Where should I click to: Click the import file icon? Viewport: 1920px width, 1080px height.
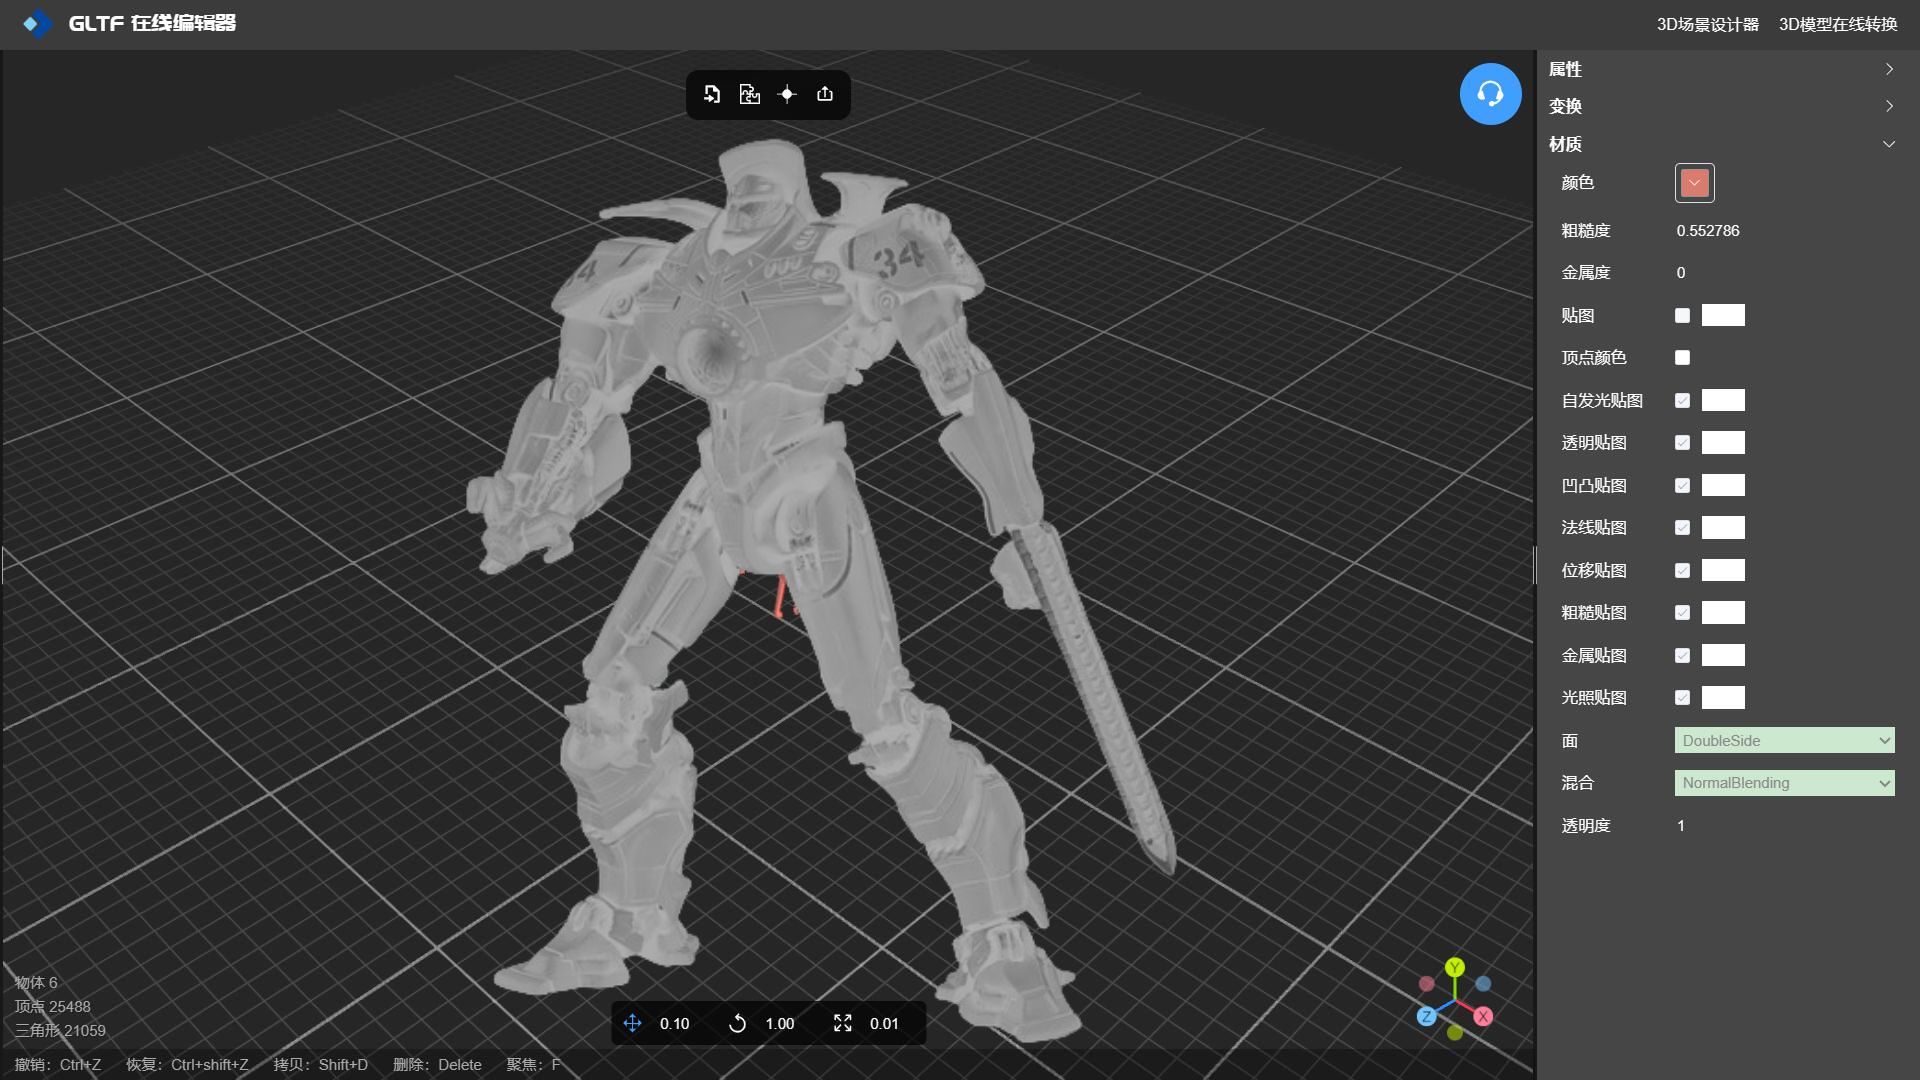[712, 94]
